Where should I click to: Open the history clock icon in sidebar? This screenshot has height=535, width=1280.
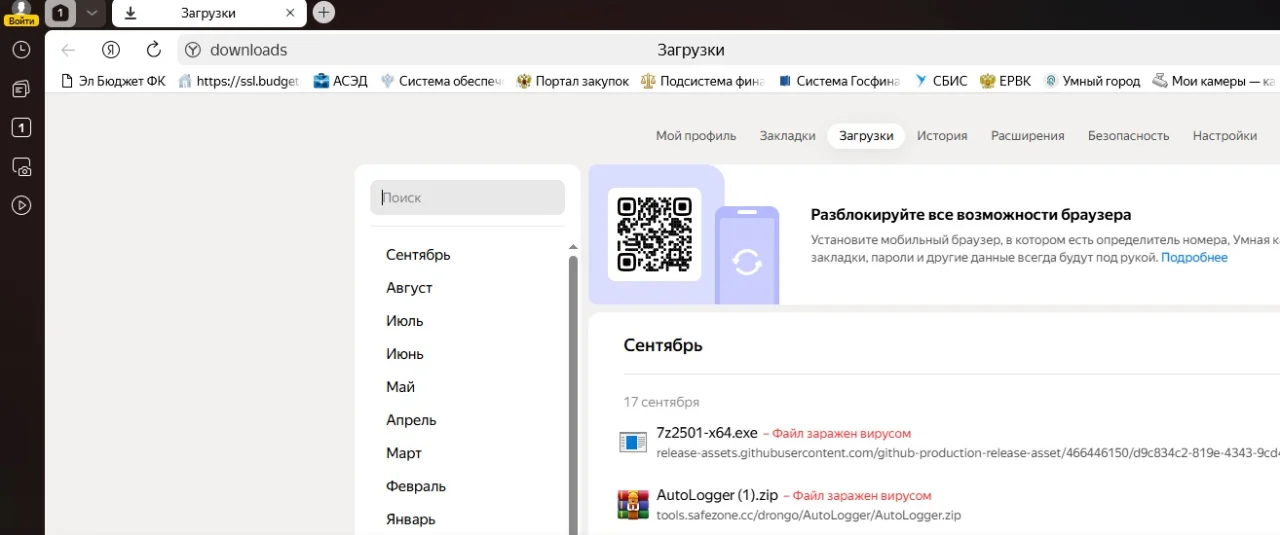21,50
